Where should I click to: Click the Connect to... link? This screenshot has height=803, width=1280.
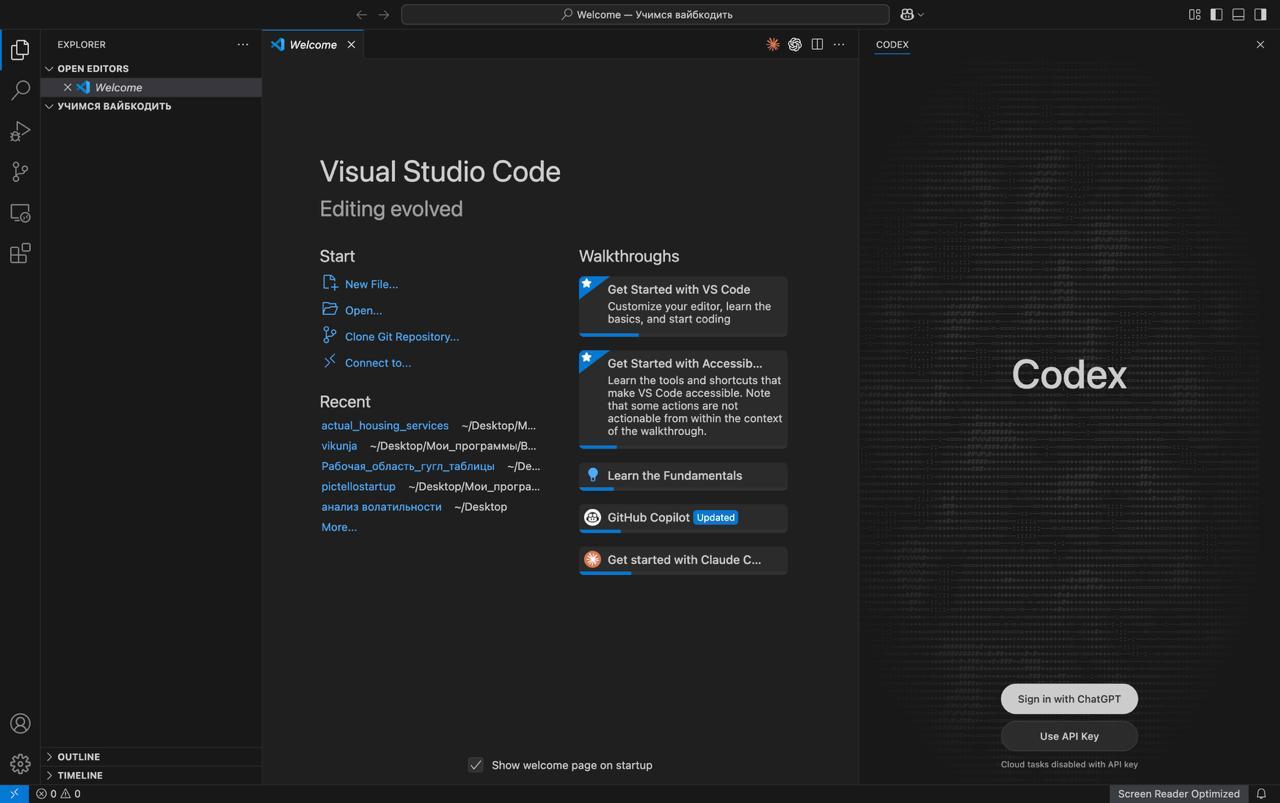pyautogui.click(x=378, y=362)
